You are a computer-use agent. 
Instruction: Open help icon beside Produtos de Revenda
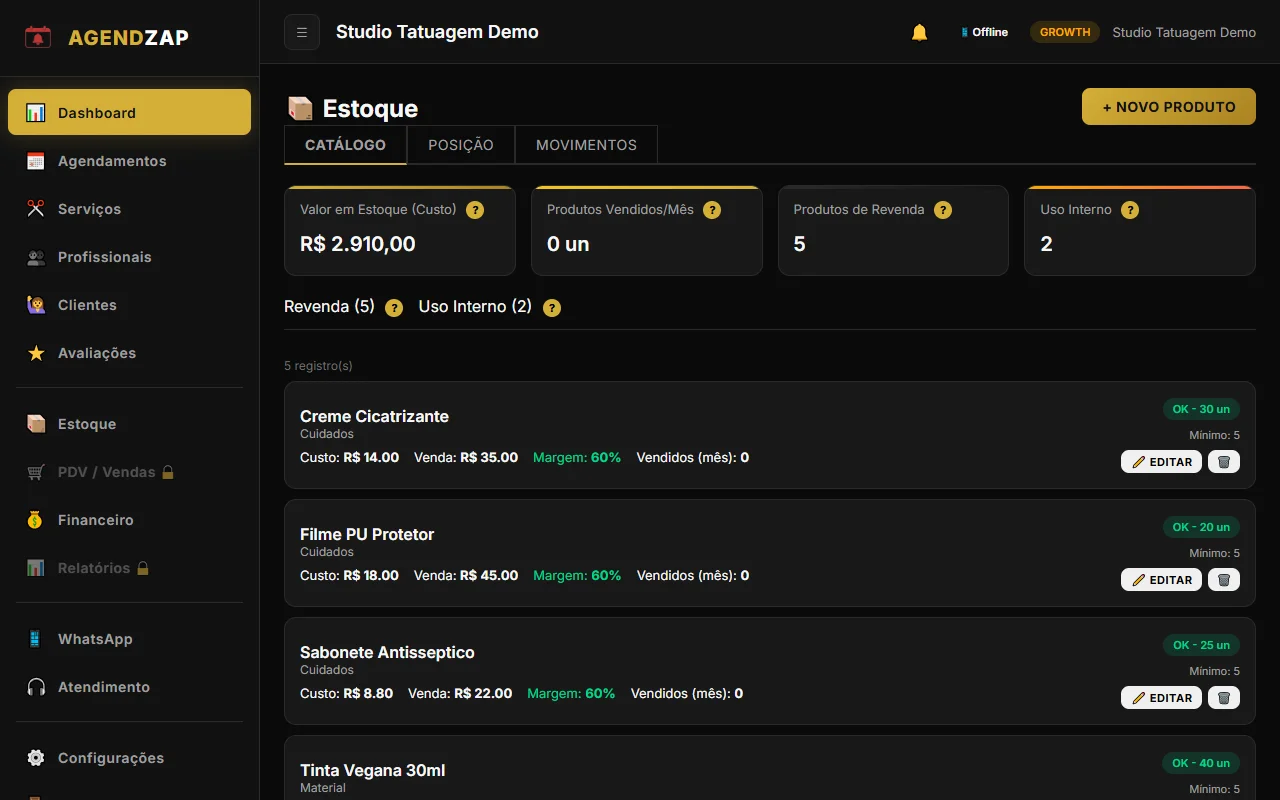942,210
